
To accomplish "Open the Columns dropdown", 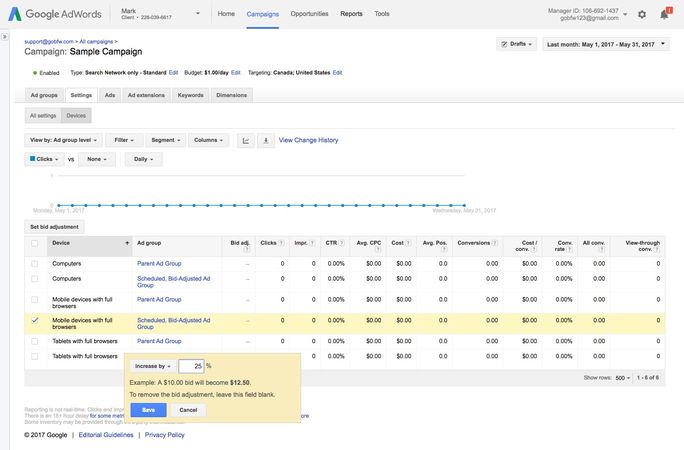I will click(x=209, y=140).
